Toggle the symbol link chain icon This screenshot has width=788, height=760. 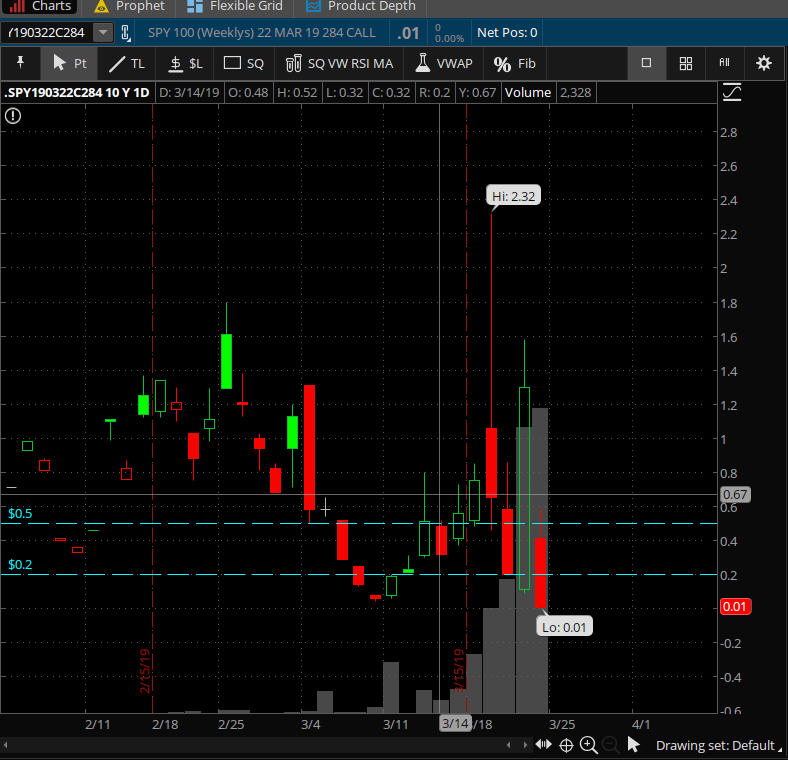click(x=126, y=33)
